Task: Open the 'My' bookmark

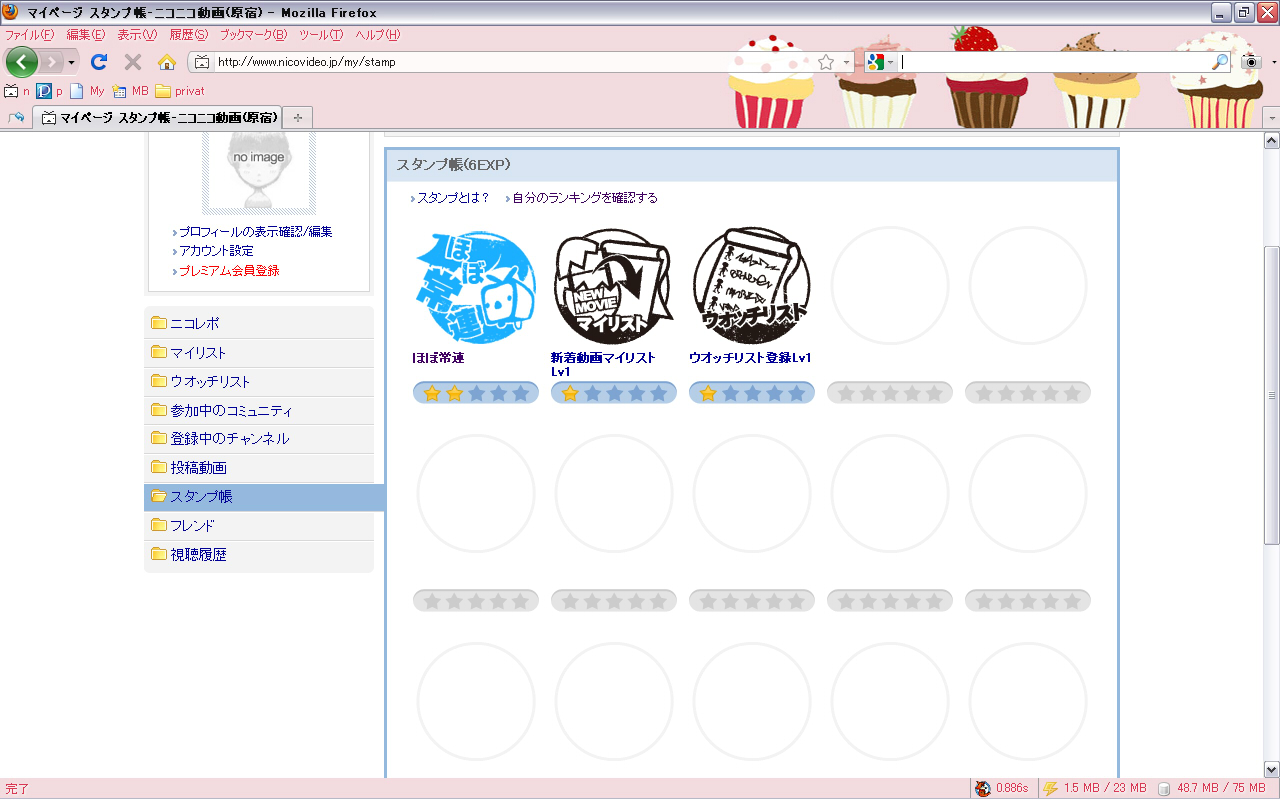Action: coord(88,91)
